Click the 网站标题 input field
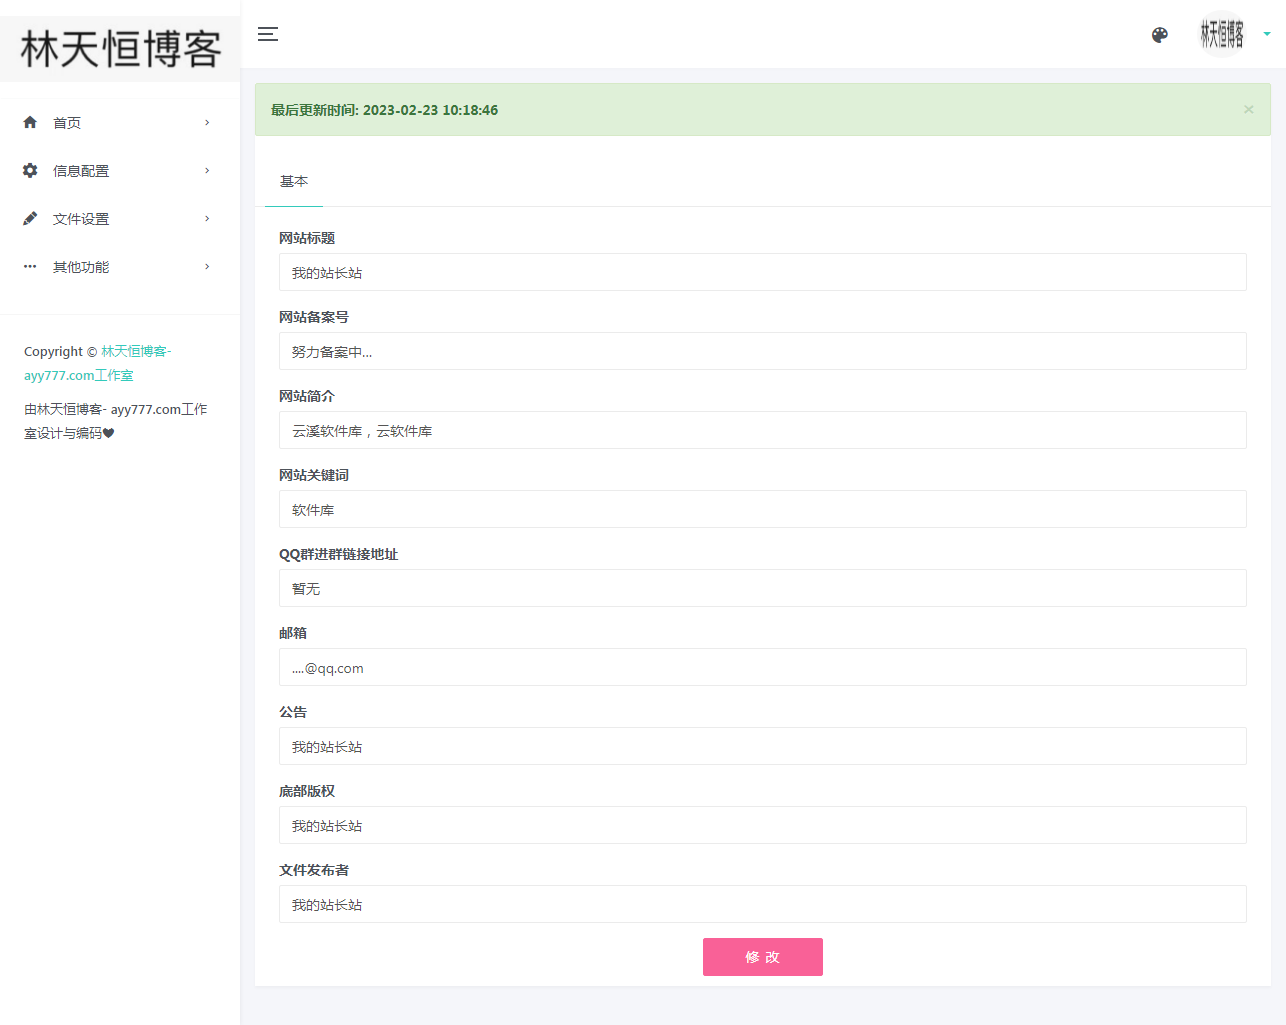This screenshot has width=1286, height=1025. click(x=762, y=271)
